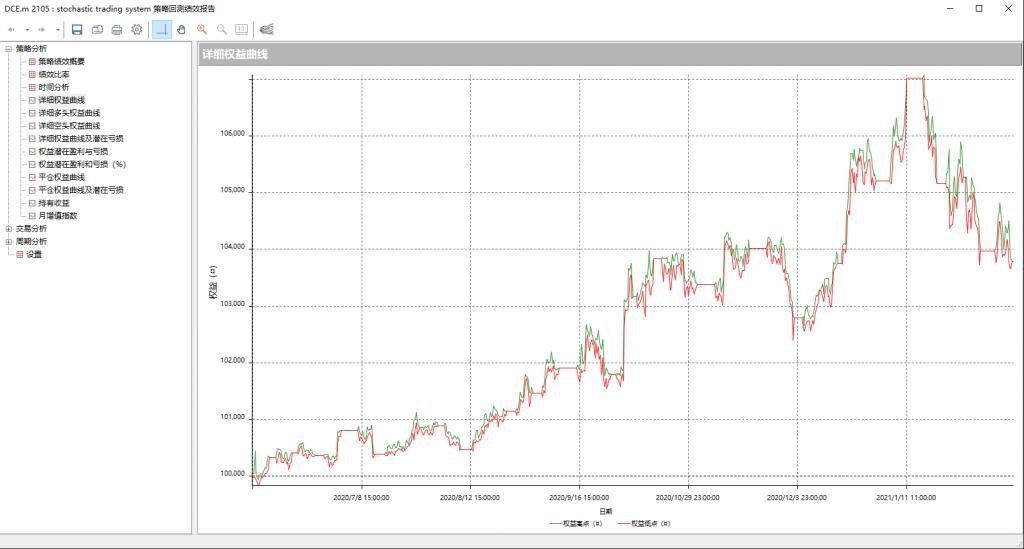Click the 策略分析 root label
This screenshot has width=1024, height=549.
click(31, 48)
